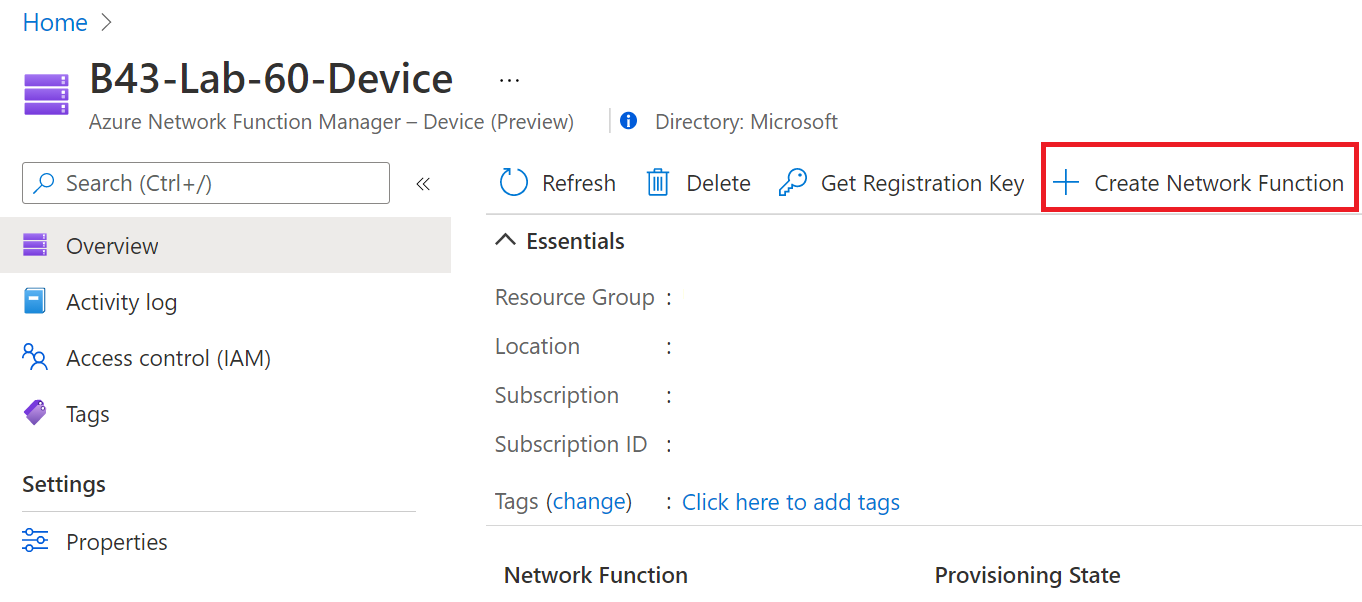Open the Properties settings page
This screenshot has width=1362, height=602.
point(116,541)
